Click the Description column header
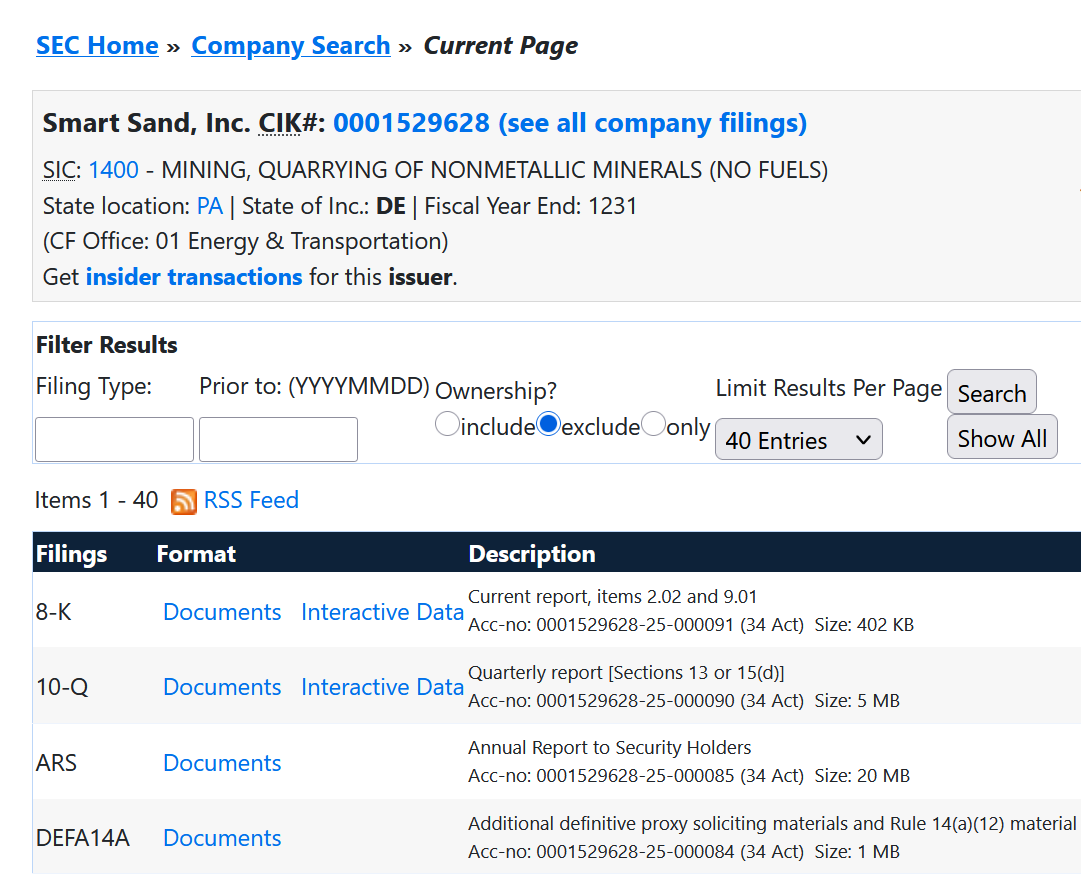Viewport: 1081px width, 874px height. coord(532,553)
